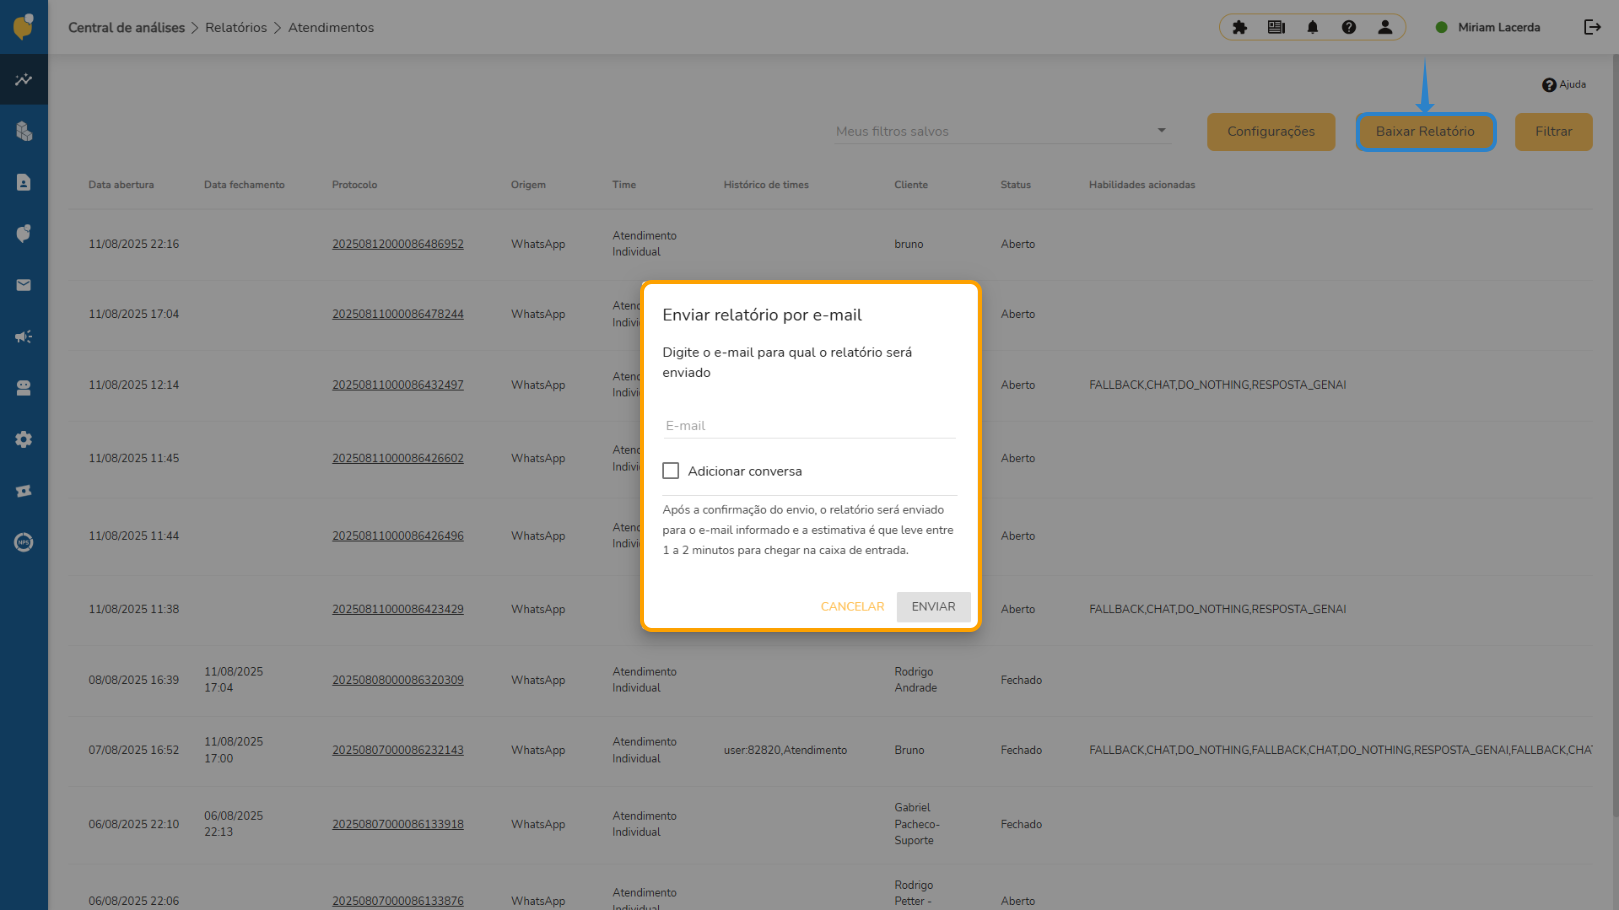Click the Status column header

point(1015,185)
